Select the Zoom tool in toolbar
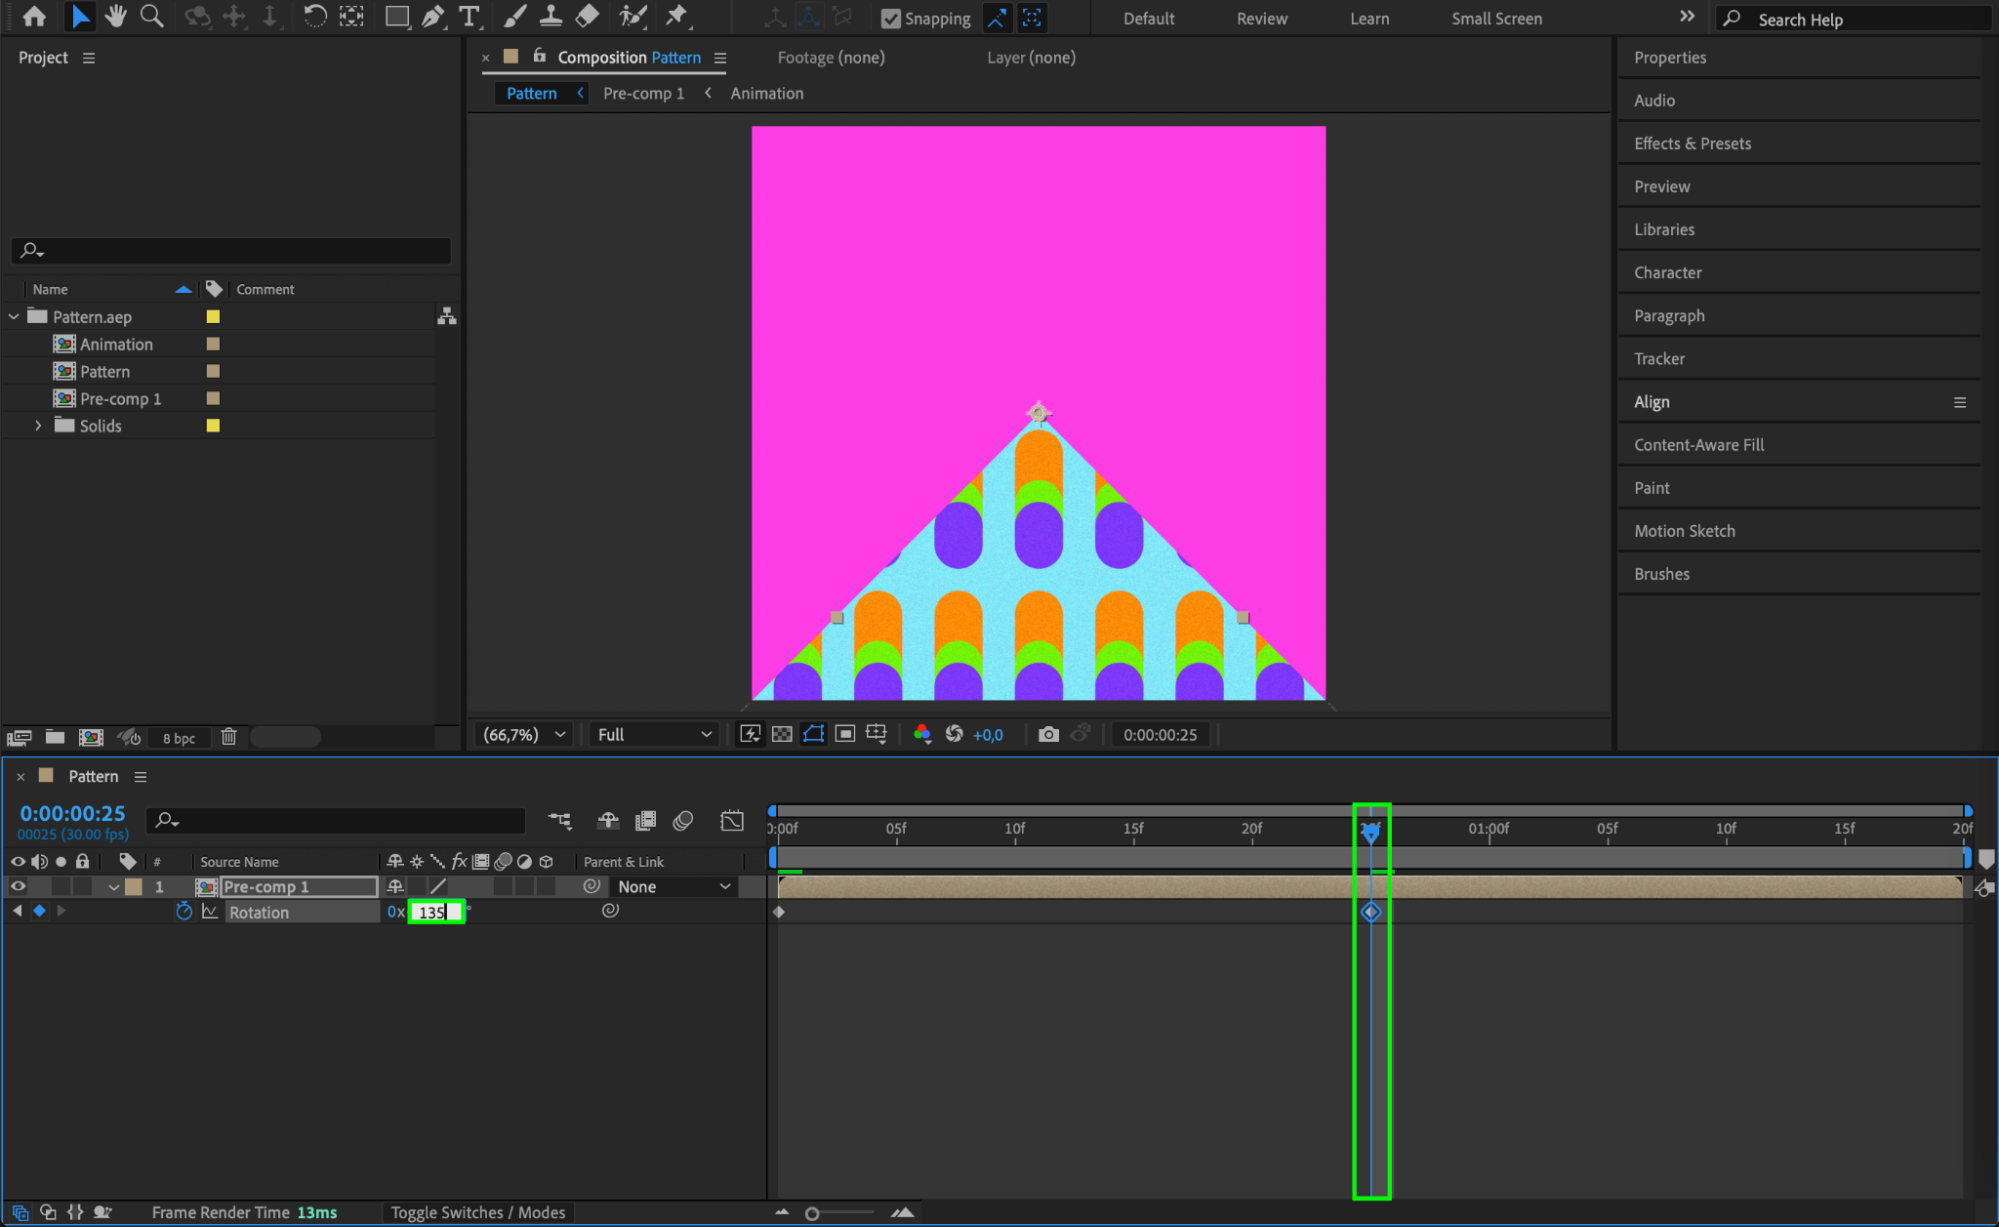1999x1227 pixels. 152,16
